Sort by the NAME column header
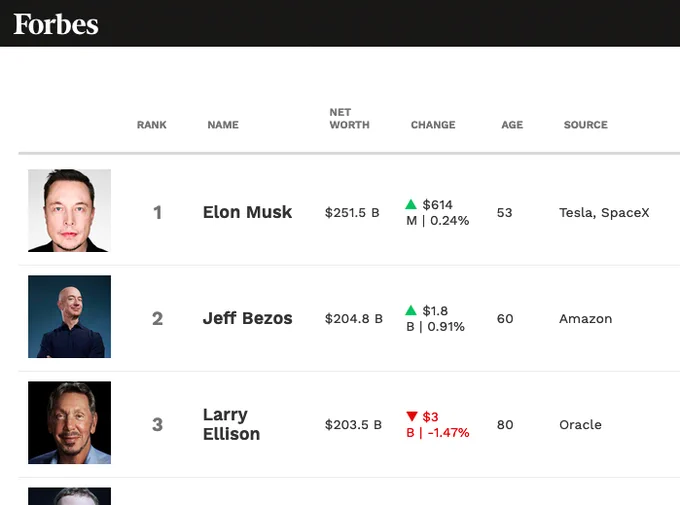The width and height of the screenshot is (680, 505). (x=223, y=125)
